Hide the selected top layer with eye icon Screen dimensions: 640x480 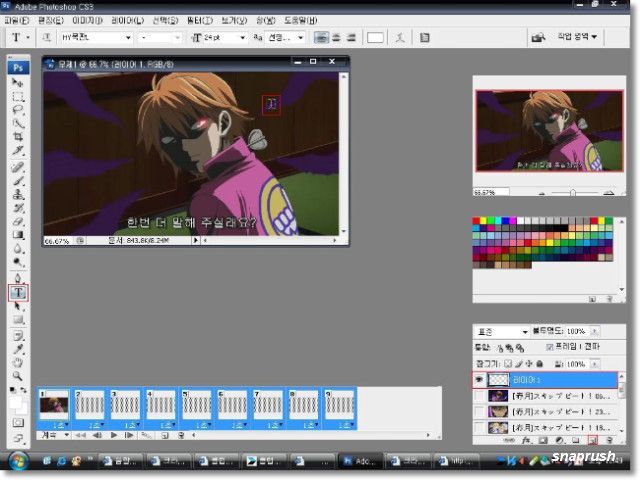480,380
